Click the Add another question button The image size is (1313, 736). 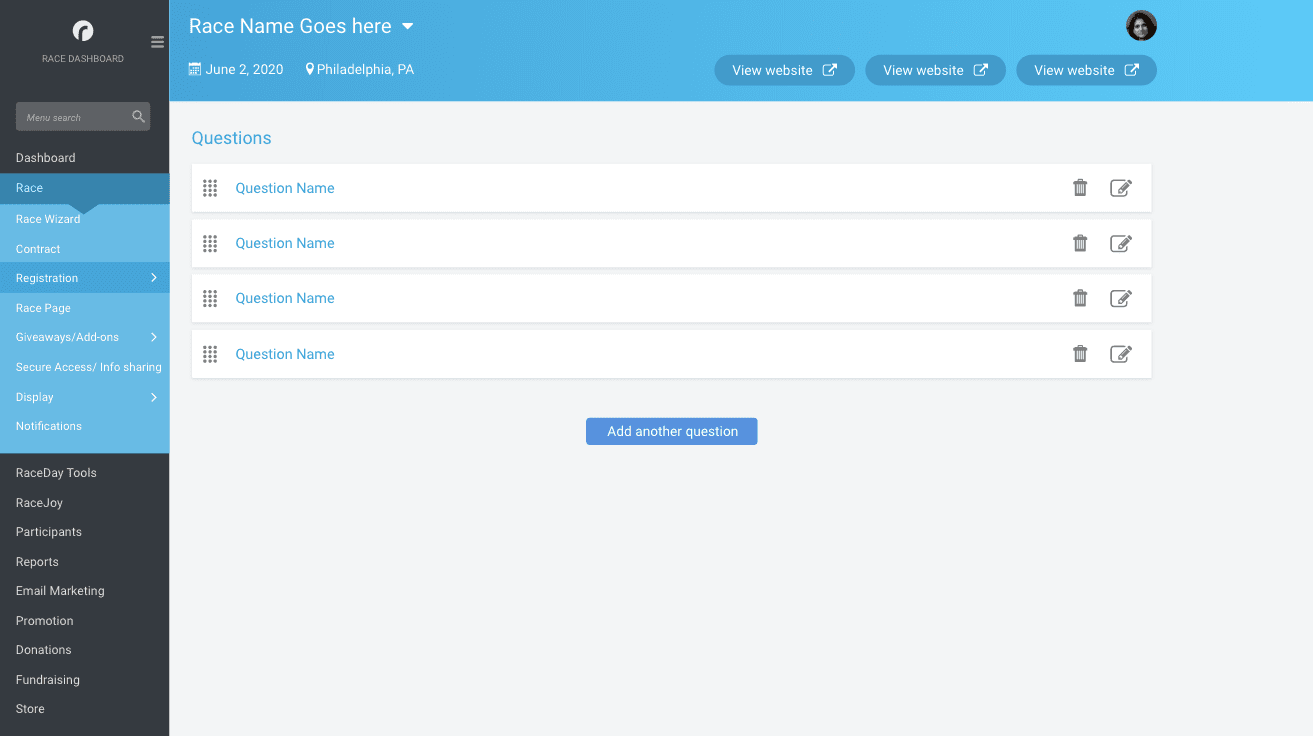[x=671, y=431]
